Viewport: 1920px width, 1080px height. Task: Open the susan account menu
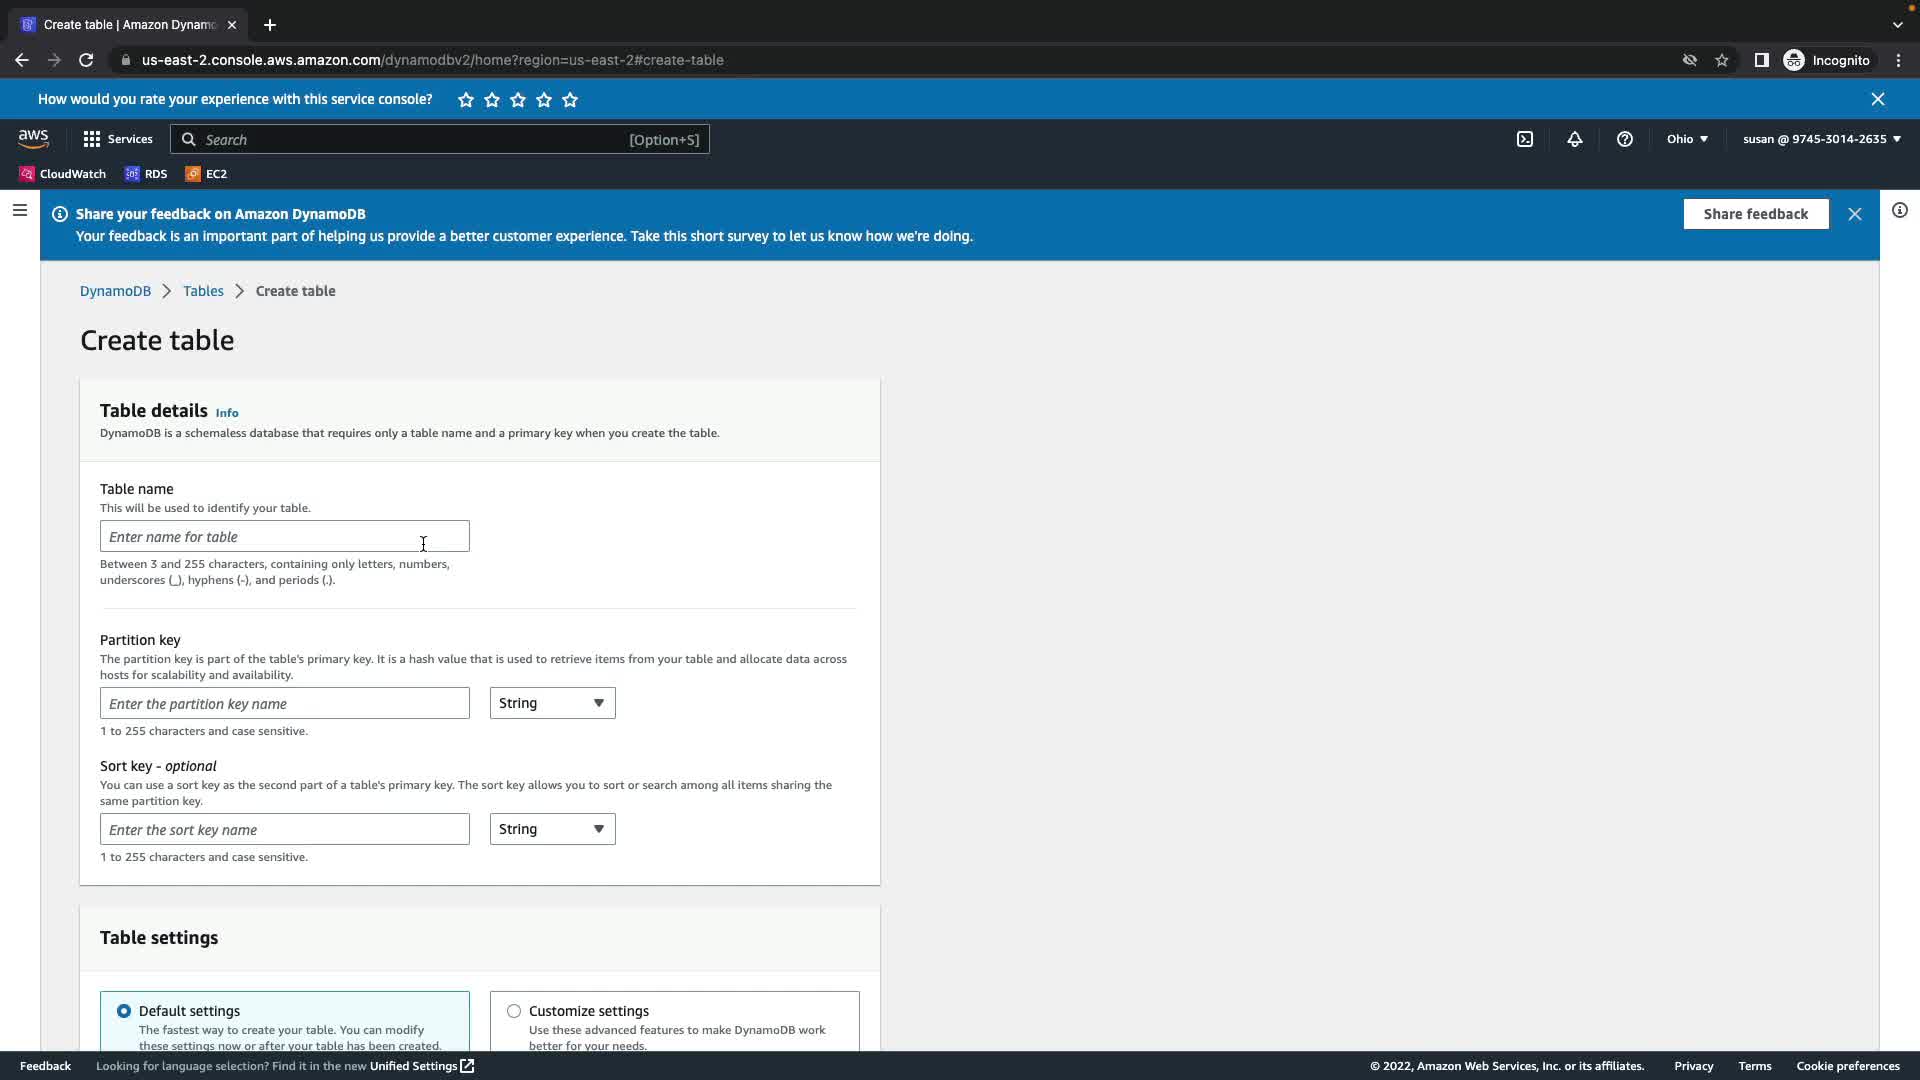click(1821, 139)
